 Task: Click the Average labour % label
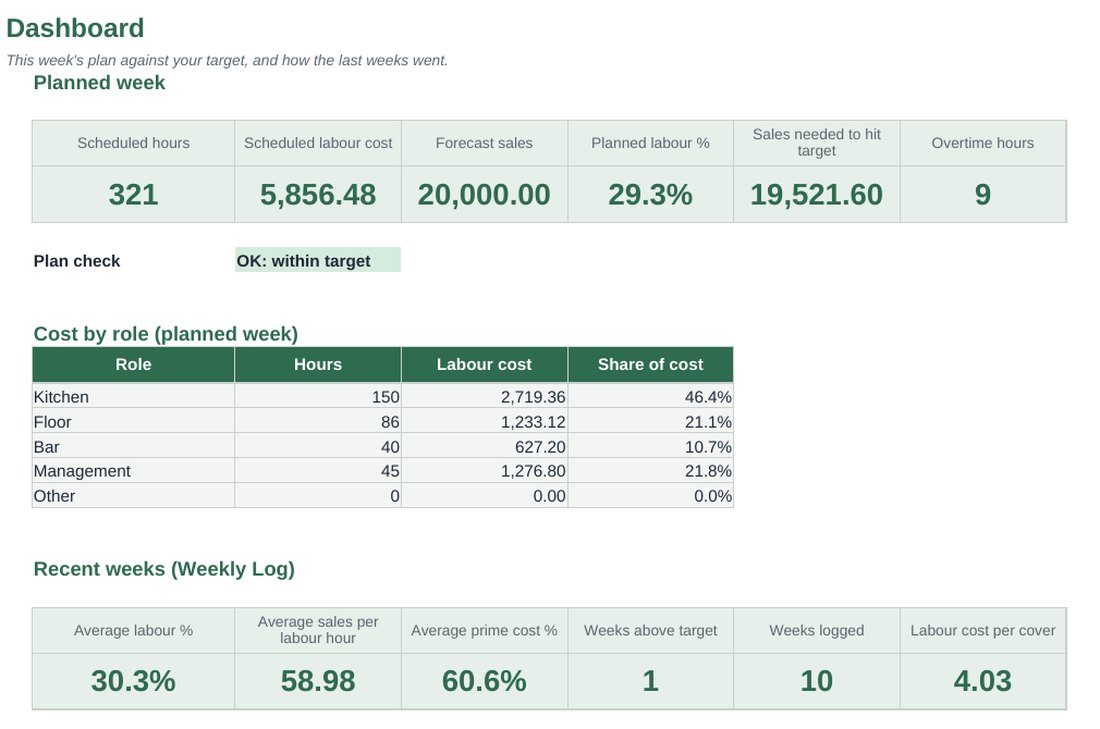(133, 631)
